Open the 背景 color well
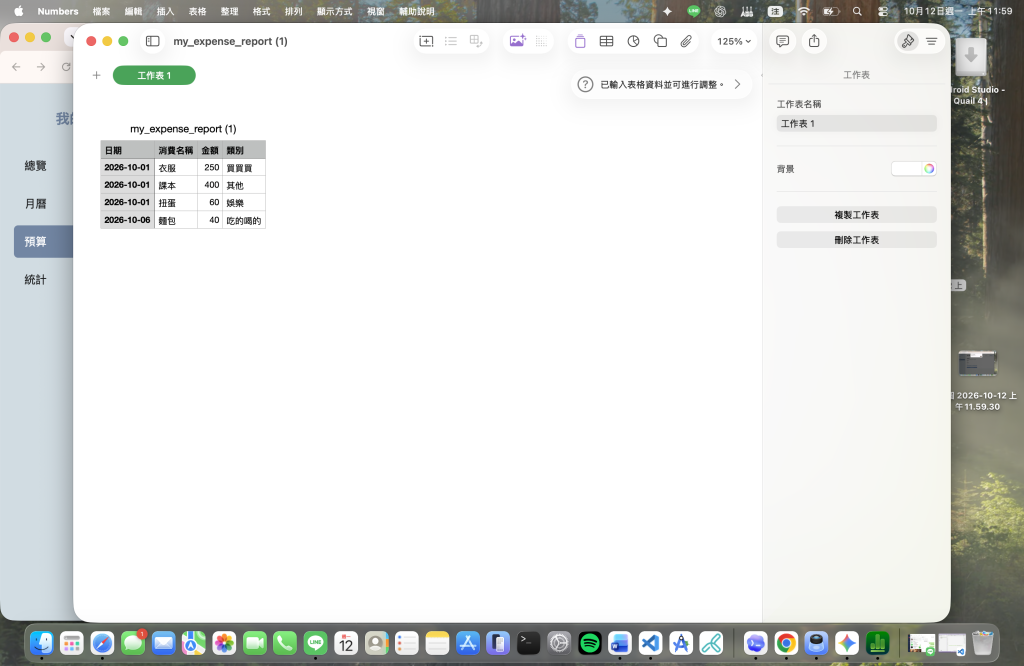 coord(906,168)
